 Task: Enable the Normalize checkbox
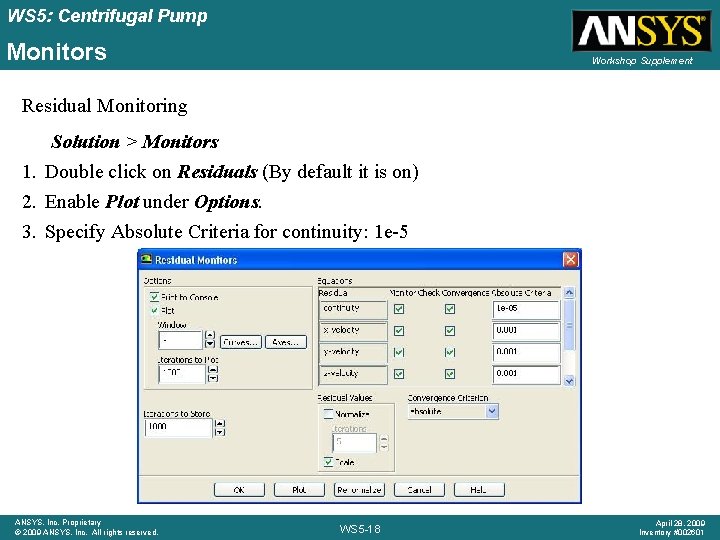pos(328,414)
